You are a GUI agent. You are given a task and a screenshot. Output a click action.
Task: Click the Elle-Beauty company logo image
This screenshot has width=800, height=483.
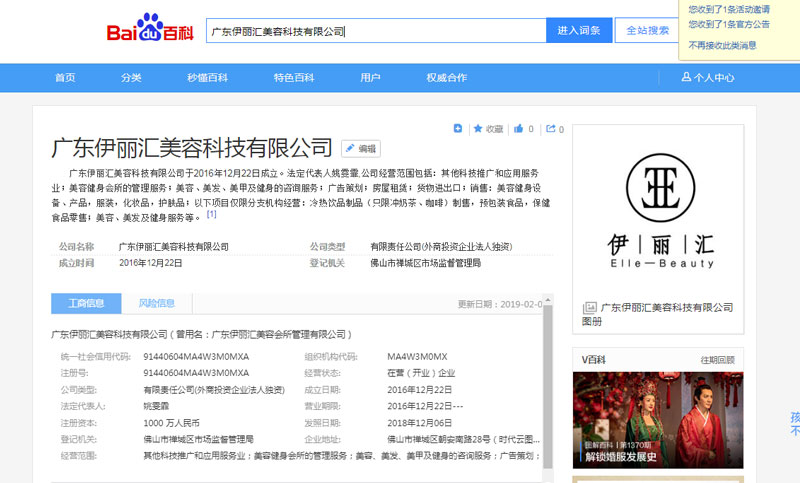pos(660,211)
